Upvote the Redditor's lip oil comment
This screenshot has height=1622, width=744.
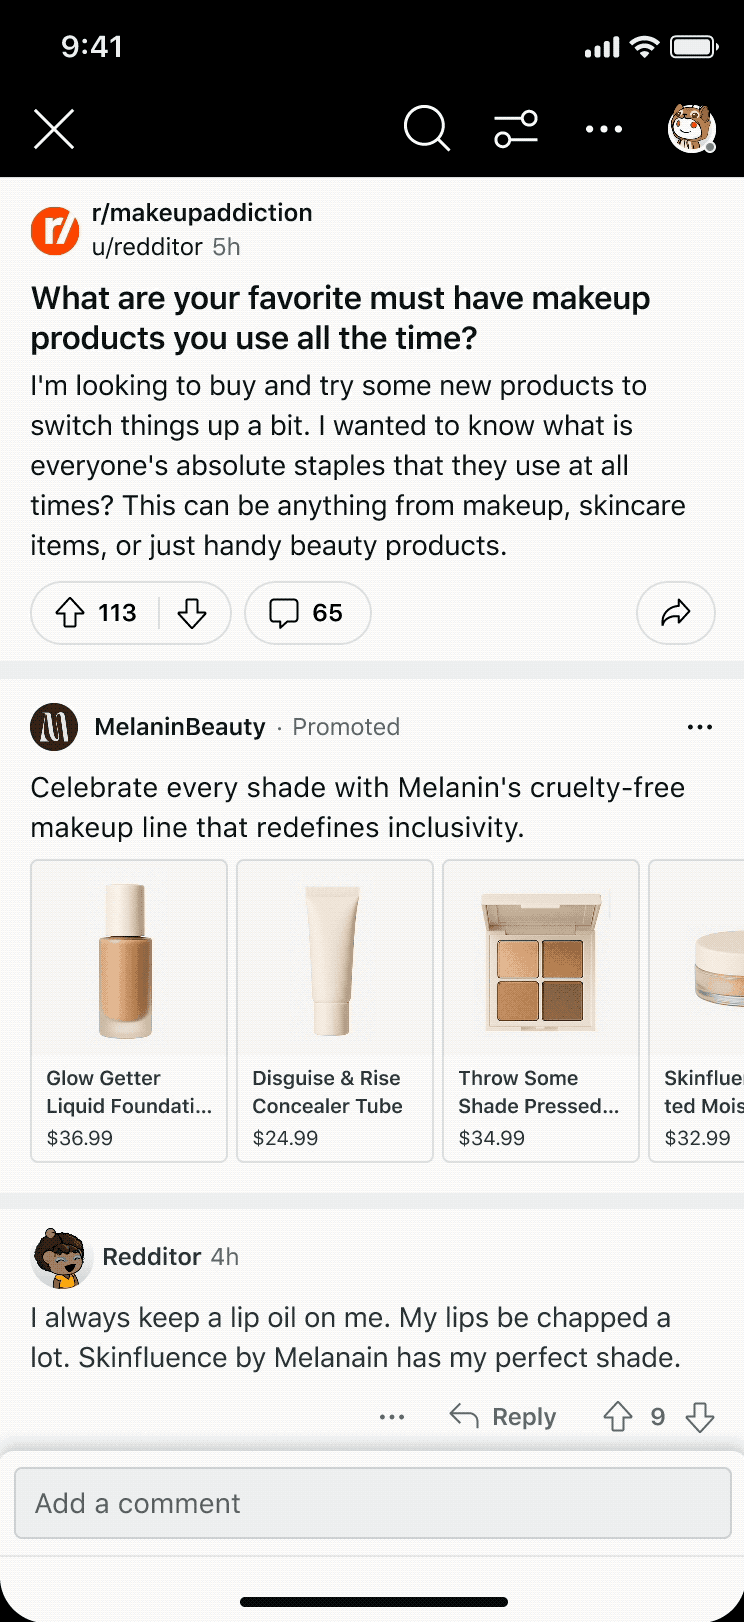pyautogui.click(x=618, y=1417)
